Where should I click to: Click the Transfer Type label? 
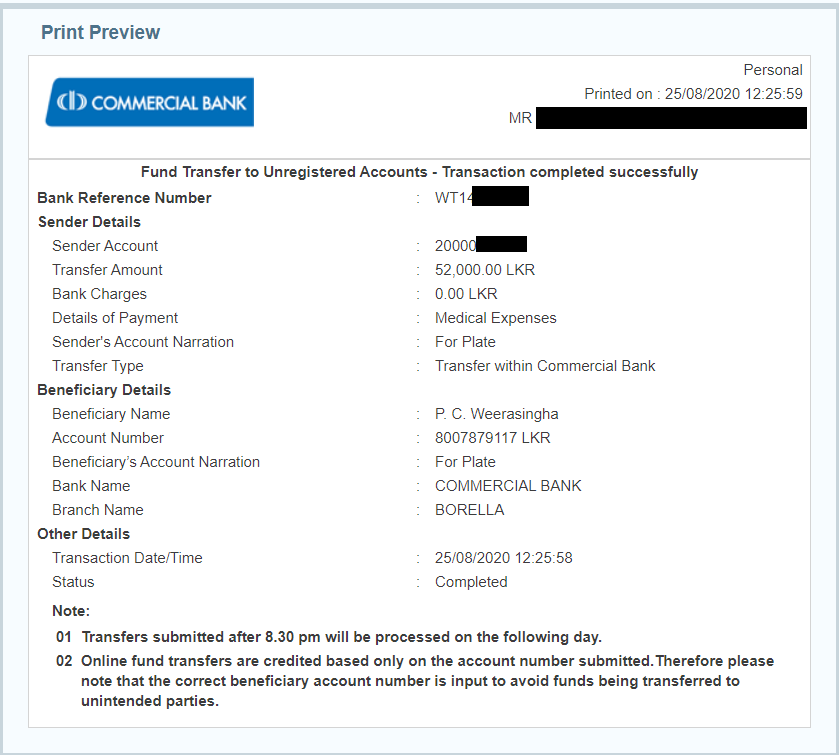(97, 367)
